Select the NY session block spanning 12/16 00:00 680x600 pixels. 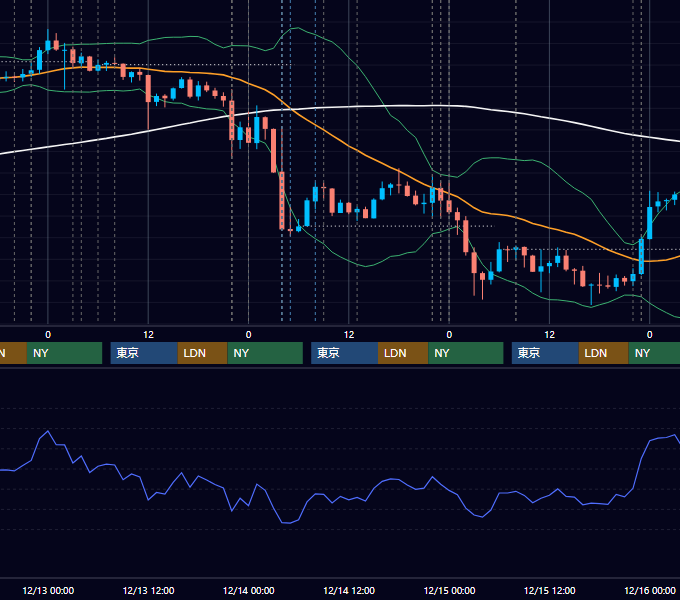pos(654,353)
